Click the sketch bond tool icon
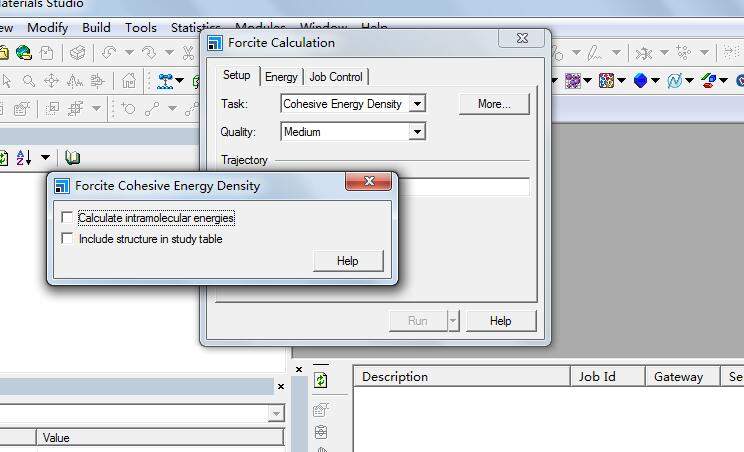The image size is (744, 452). coord(152,109)
